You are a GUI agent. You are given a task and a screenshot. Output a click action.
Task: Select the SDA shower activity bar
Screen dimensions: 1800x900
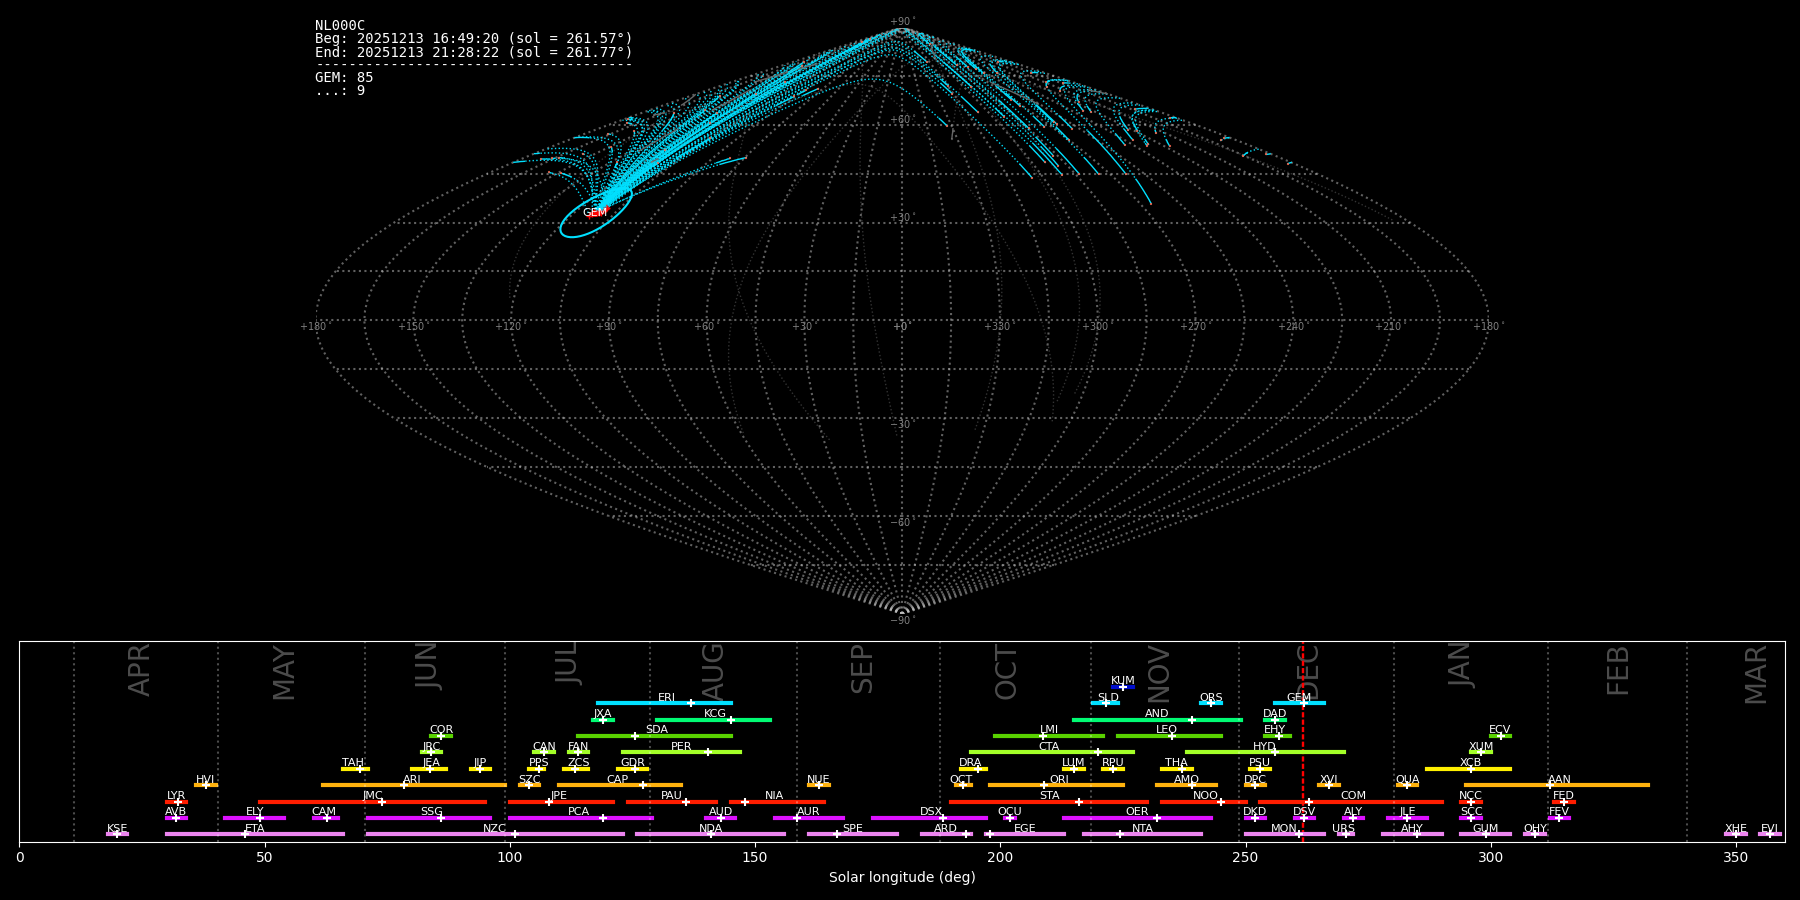pos(654,736)
